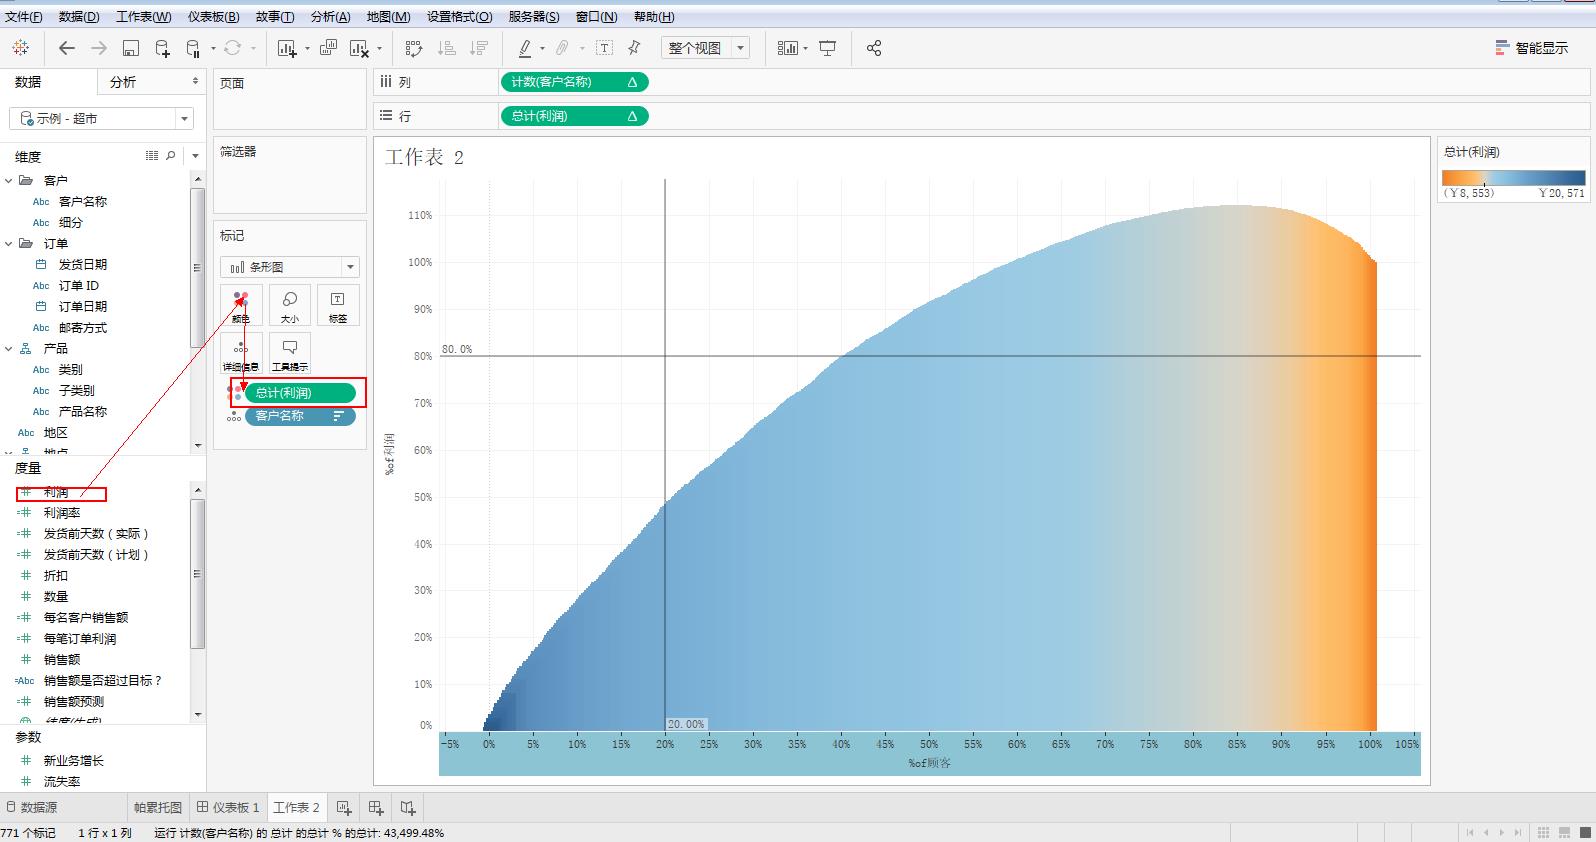Pause automatic updates
Screen dimensions: 1596x842
[x=193, y=48]
